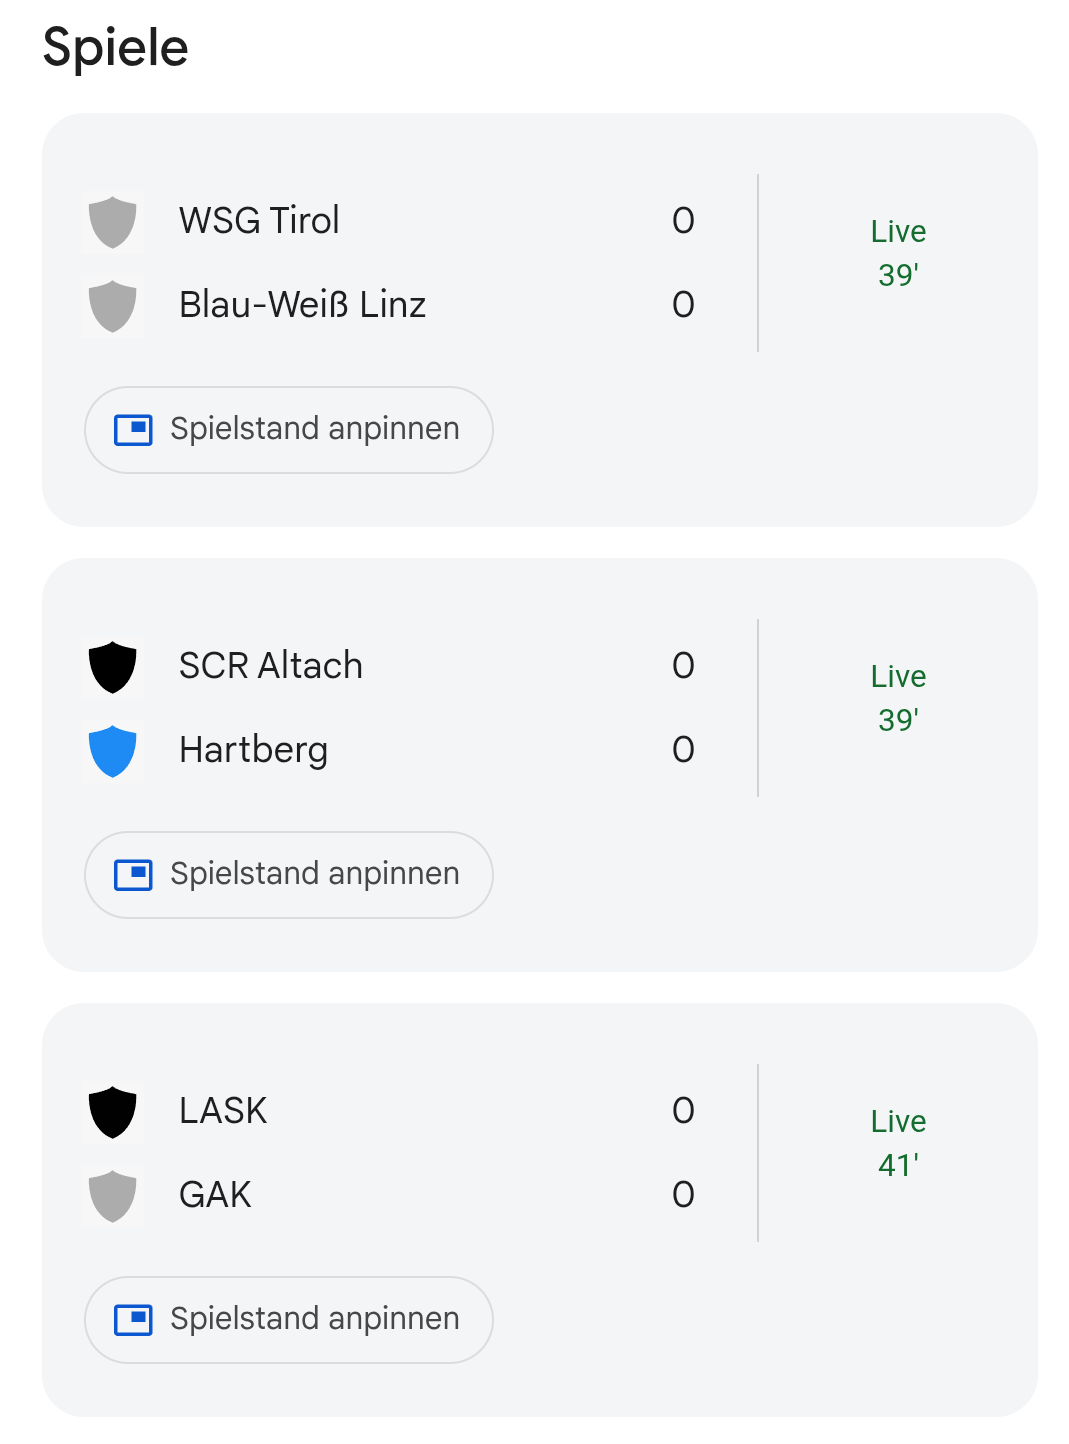Click Live 39' status in WSG Tirol card
This screenshot has width=1069, height=1444.
click(898, 253)
